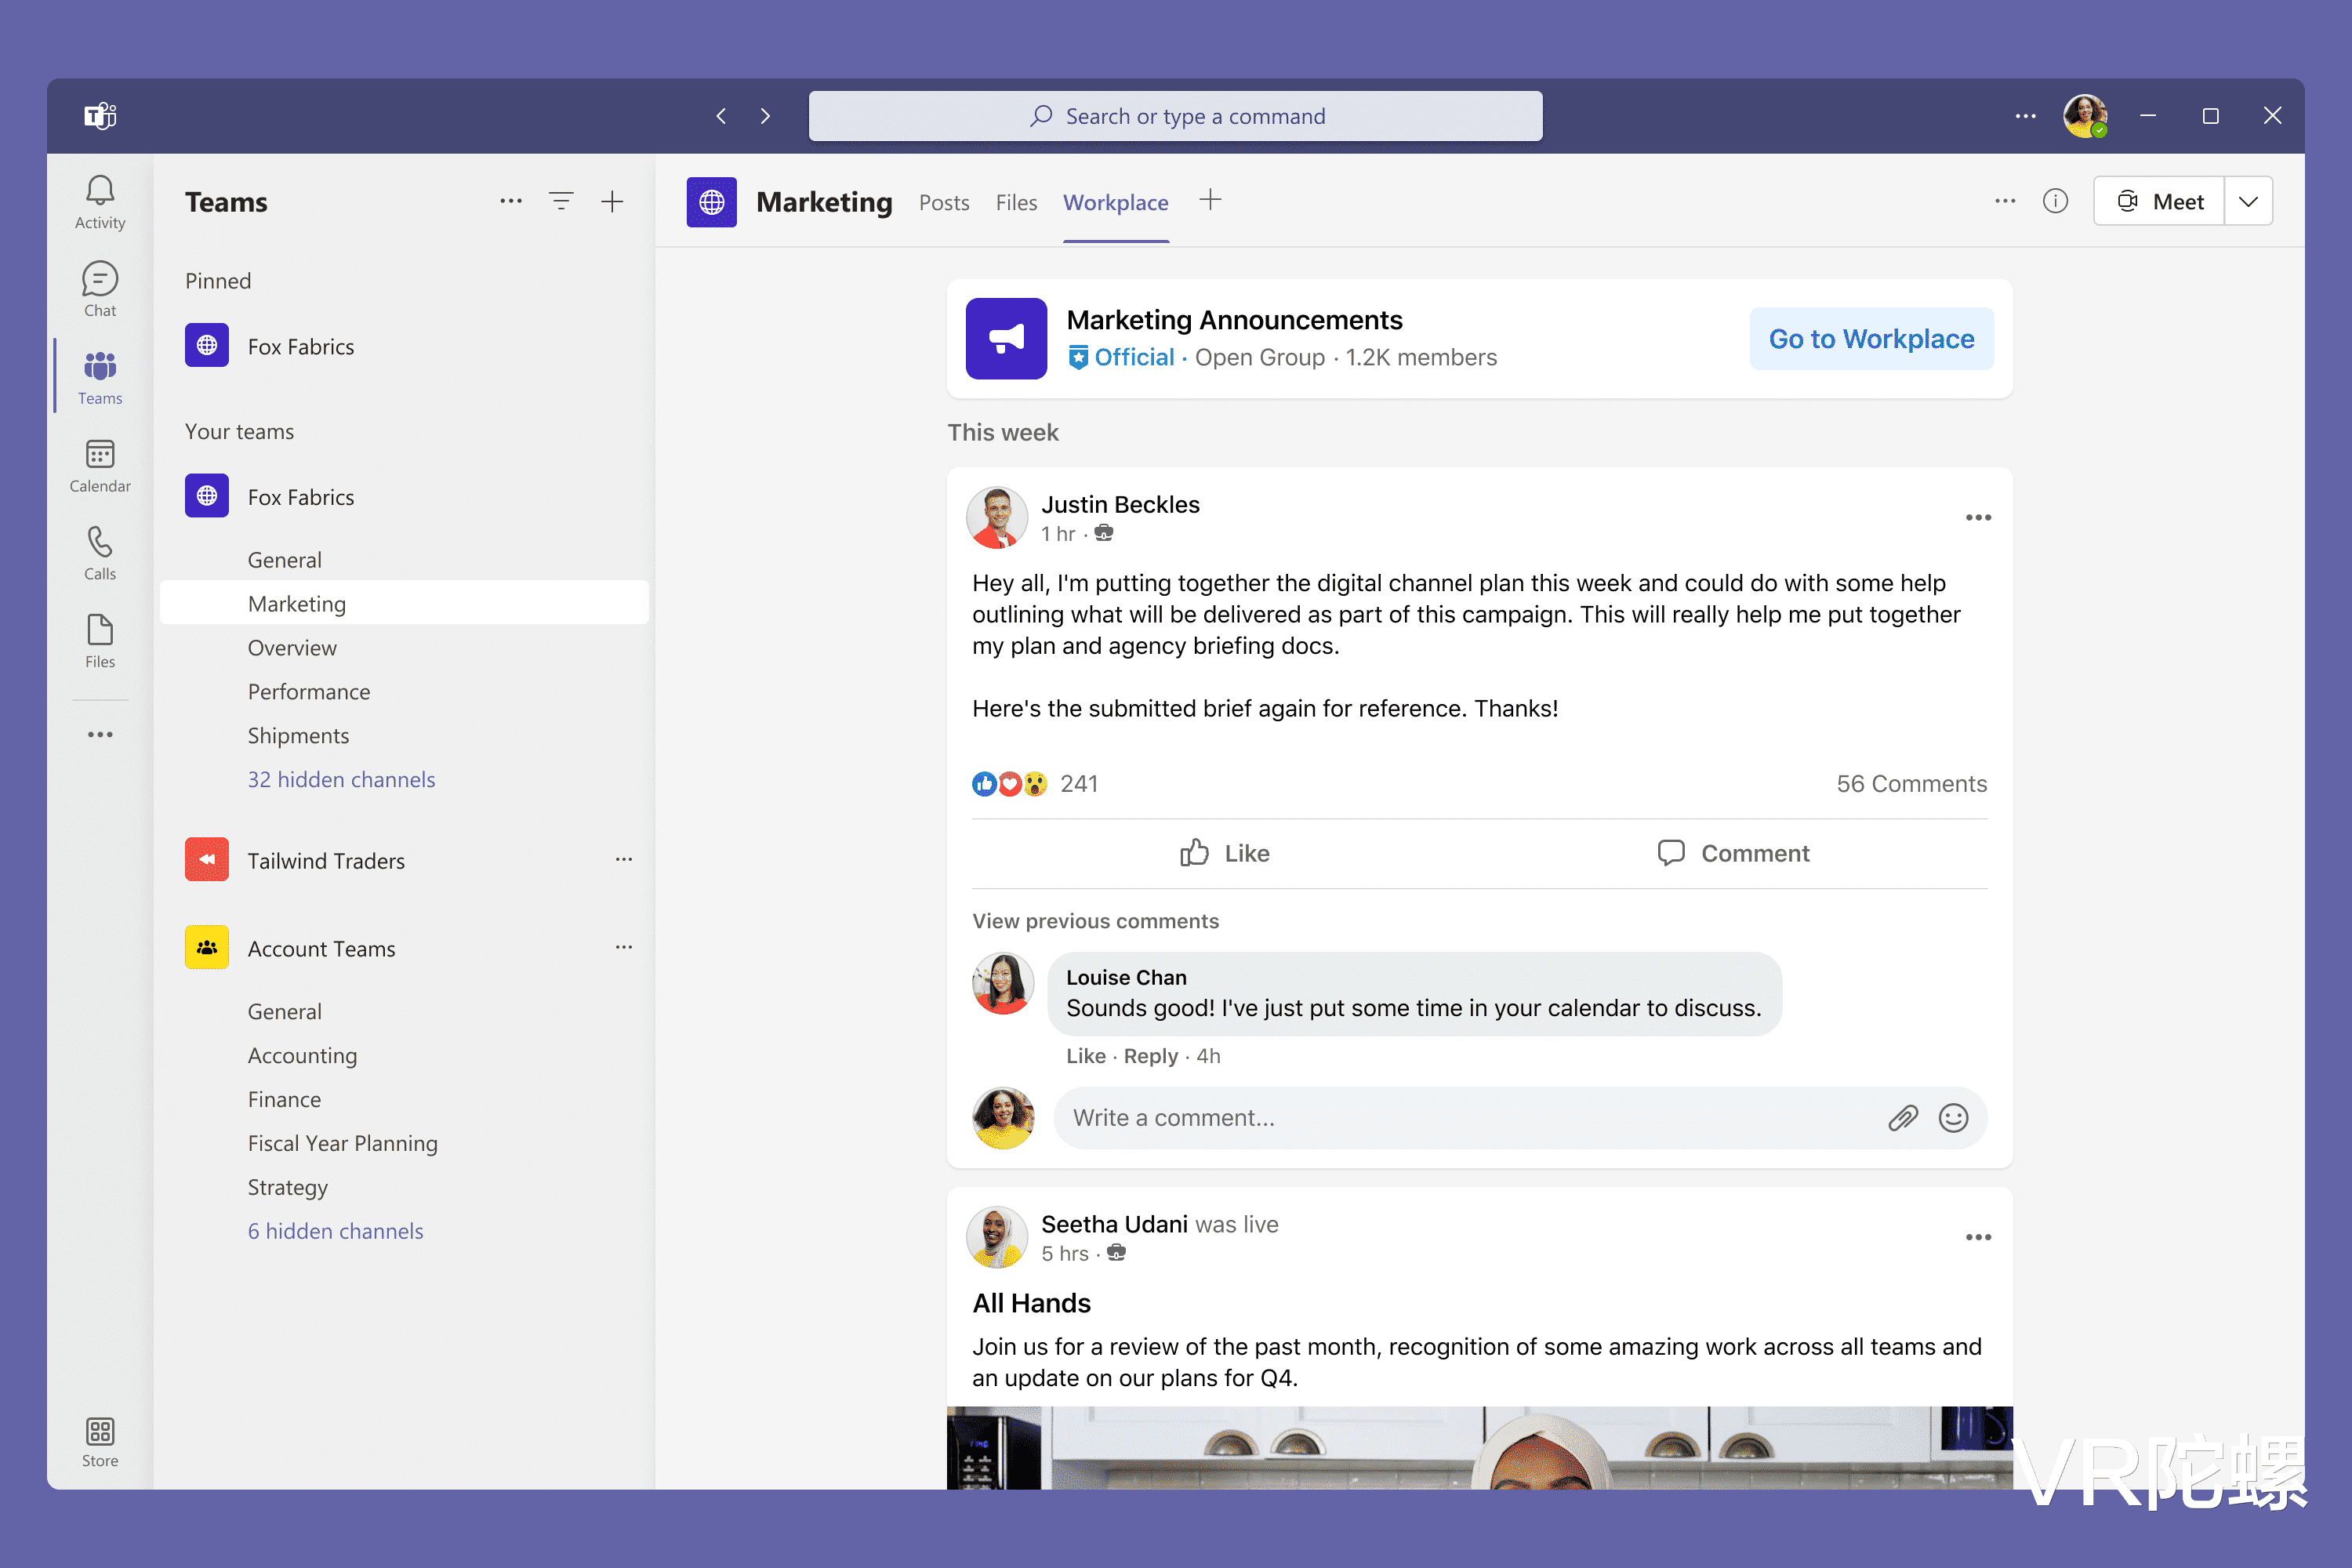Navigate to Calendar view

tap(100, 464)
